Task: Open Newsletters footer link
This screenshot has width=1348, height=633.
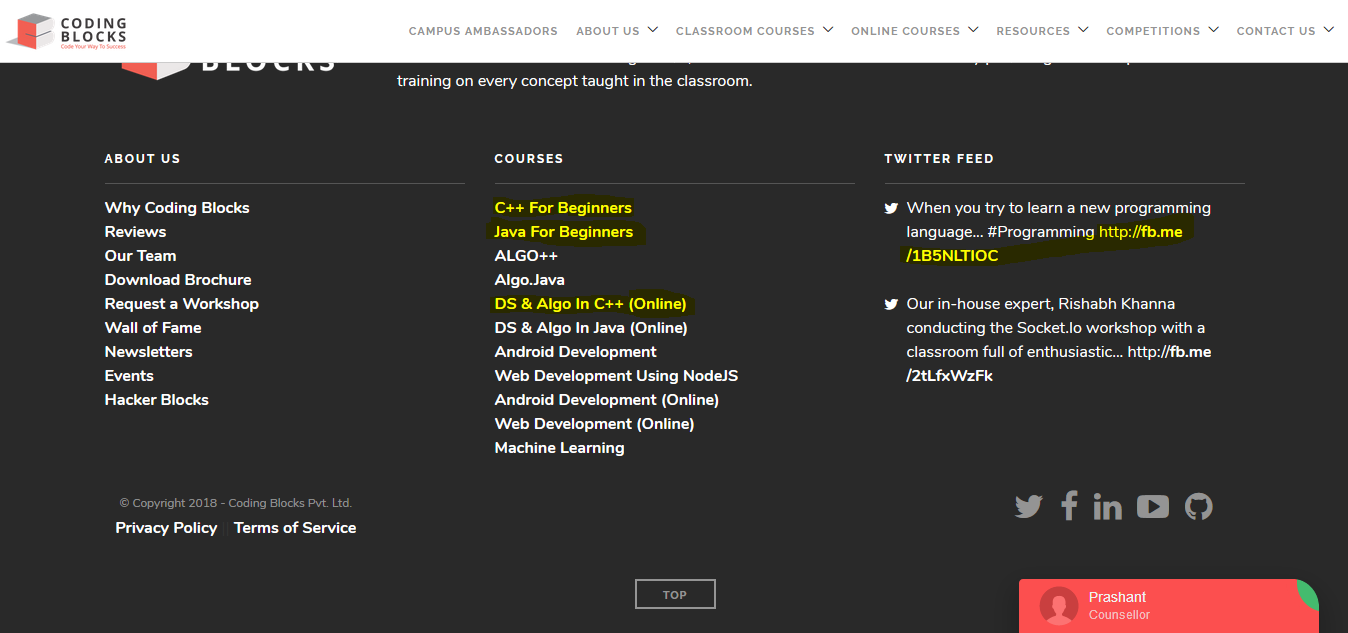Action: (x=148, y=352)
